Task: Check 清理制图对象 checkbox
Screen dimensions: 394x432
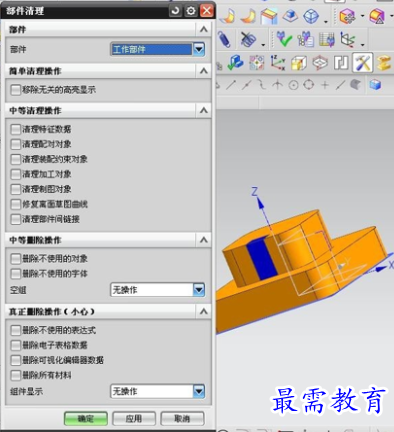Action: pyautogui.click(x=15, y=189)
